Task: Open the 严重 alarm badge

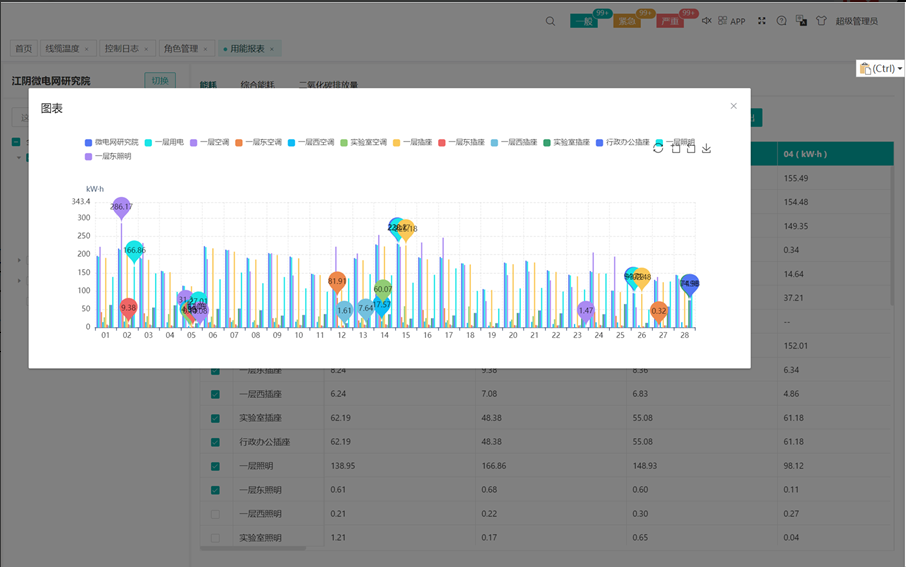Action: coord(670,21)
